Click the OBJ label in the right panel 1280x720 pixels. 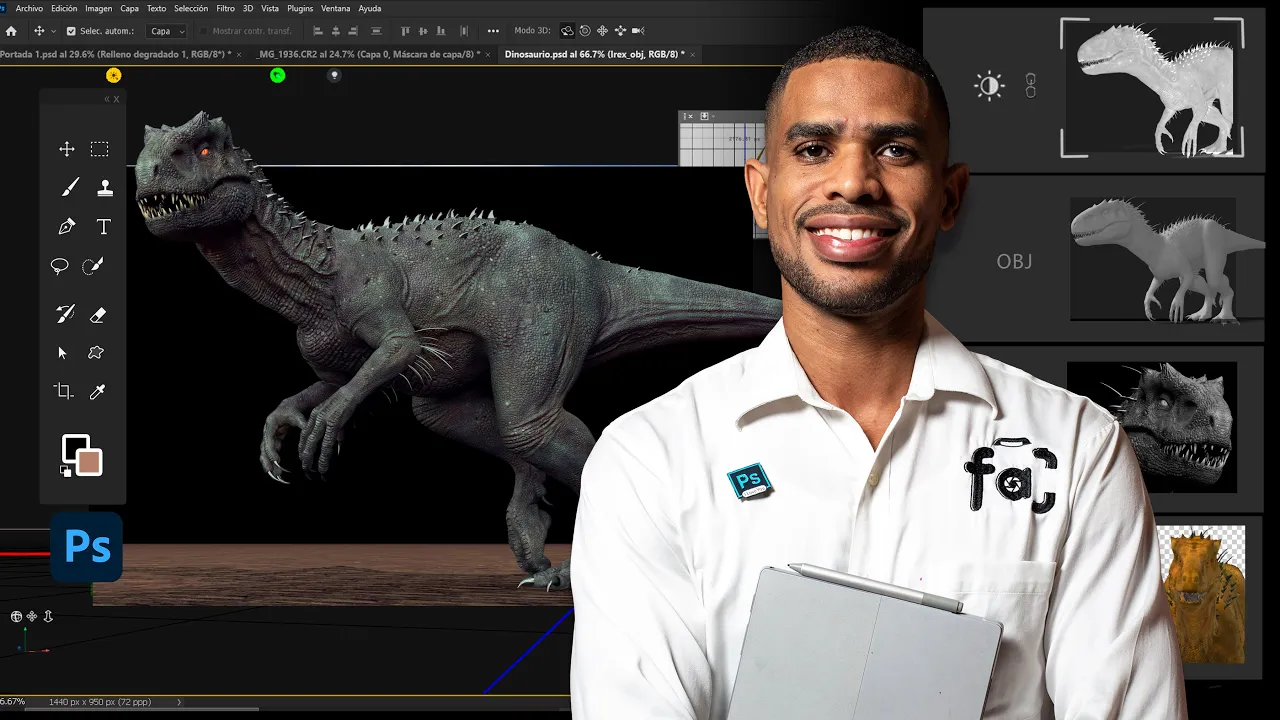tap(1014, 262)
